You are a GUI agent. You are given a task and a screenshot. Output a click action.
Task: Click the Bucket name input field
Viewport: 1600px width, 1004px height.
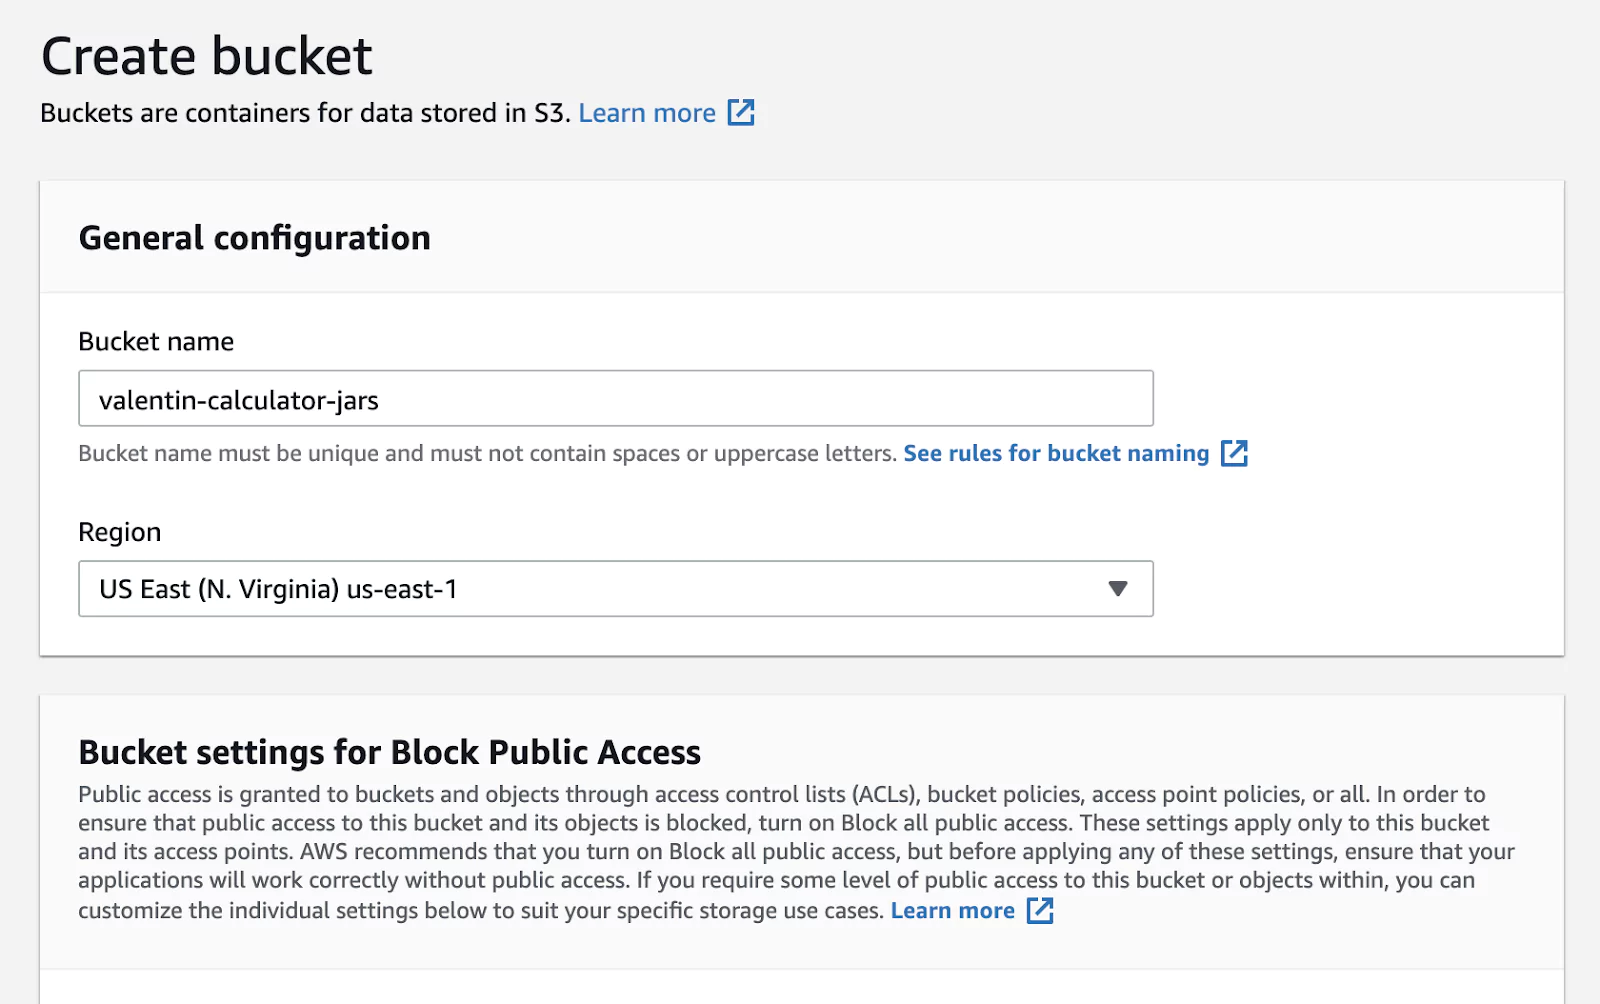pyautogui.click(x=616, y=399)
